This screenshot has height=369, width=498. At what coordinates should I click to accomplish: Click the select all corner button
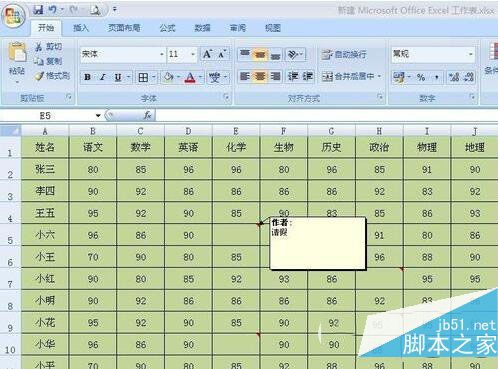pyautogui.click(x=11, y=131)
